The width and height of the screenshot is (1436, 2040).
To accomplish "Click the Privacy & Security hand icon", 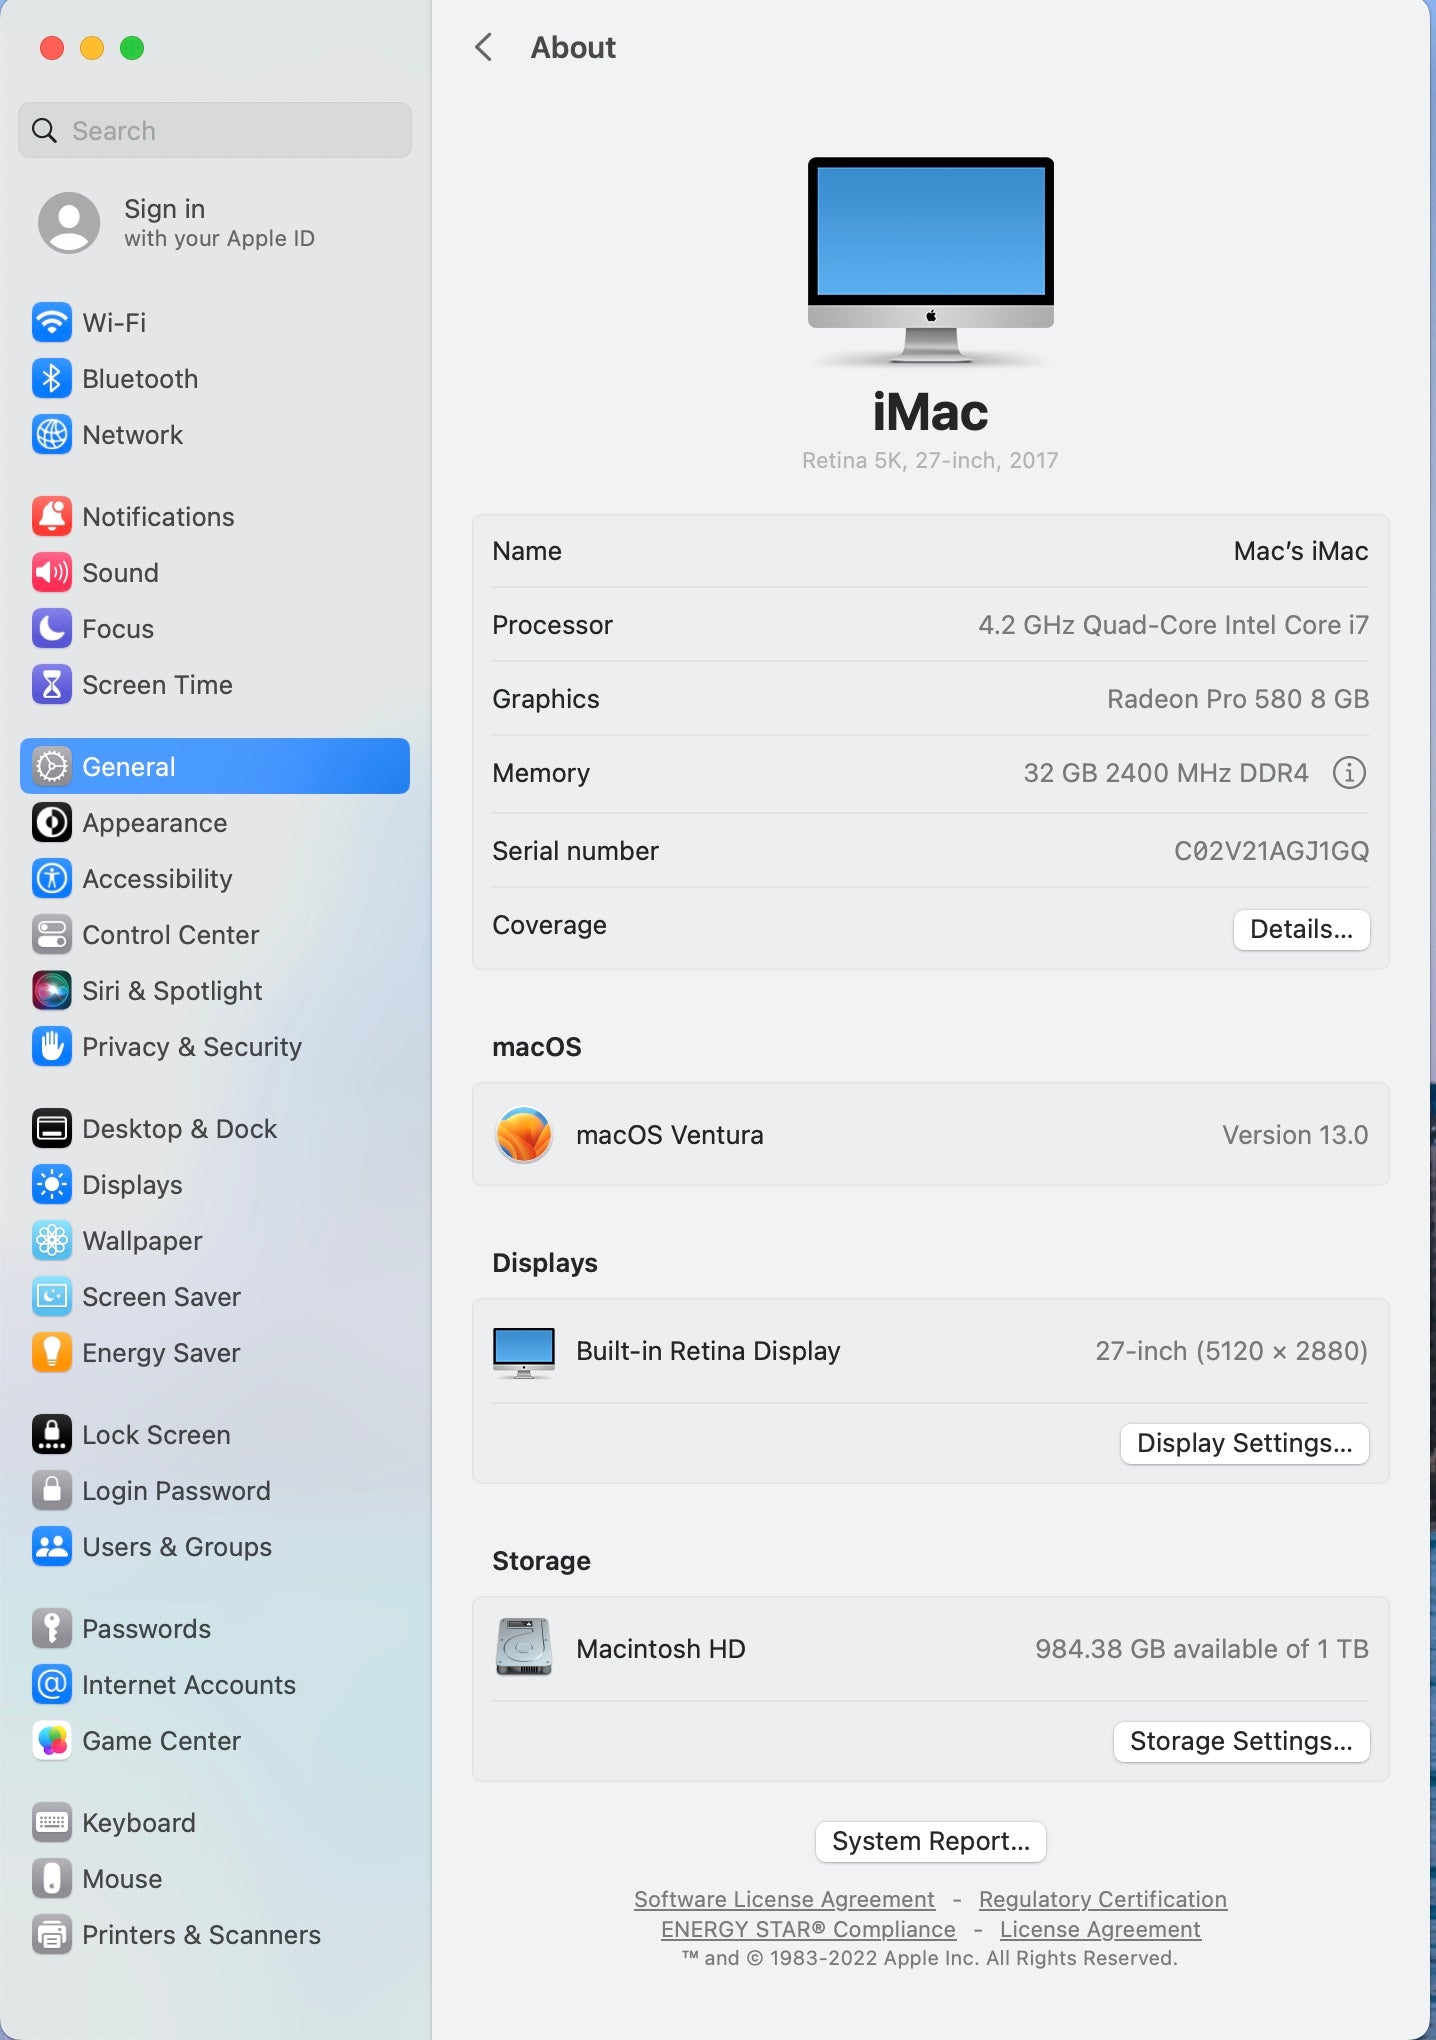I will tap(51, 1046).
